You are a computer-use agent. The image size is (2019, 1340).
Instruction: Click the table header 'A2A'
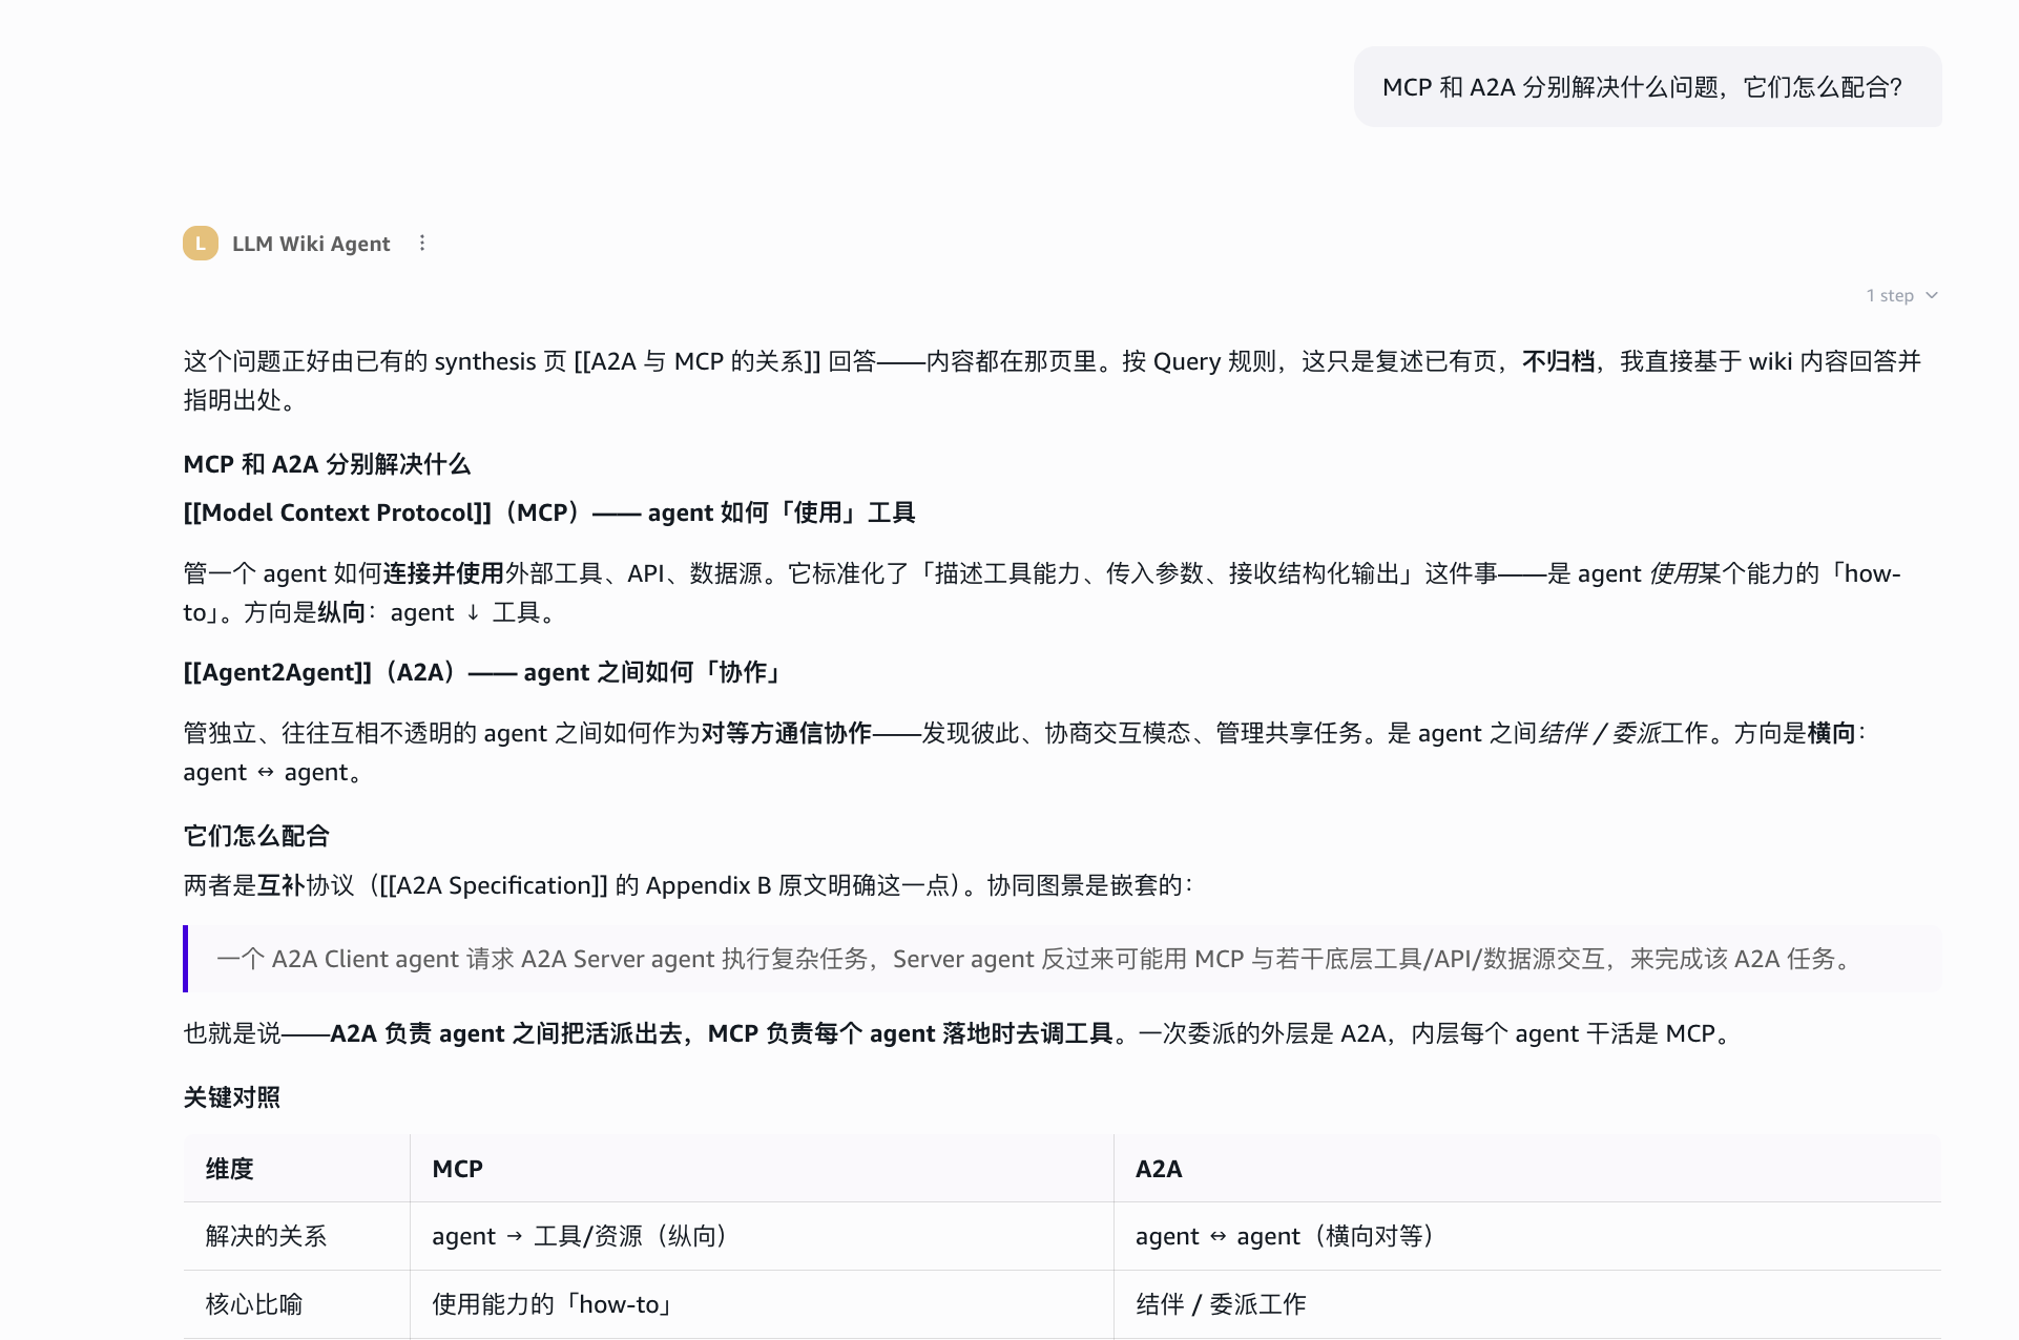coord(1527,1168)
